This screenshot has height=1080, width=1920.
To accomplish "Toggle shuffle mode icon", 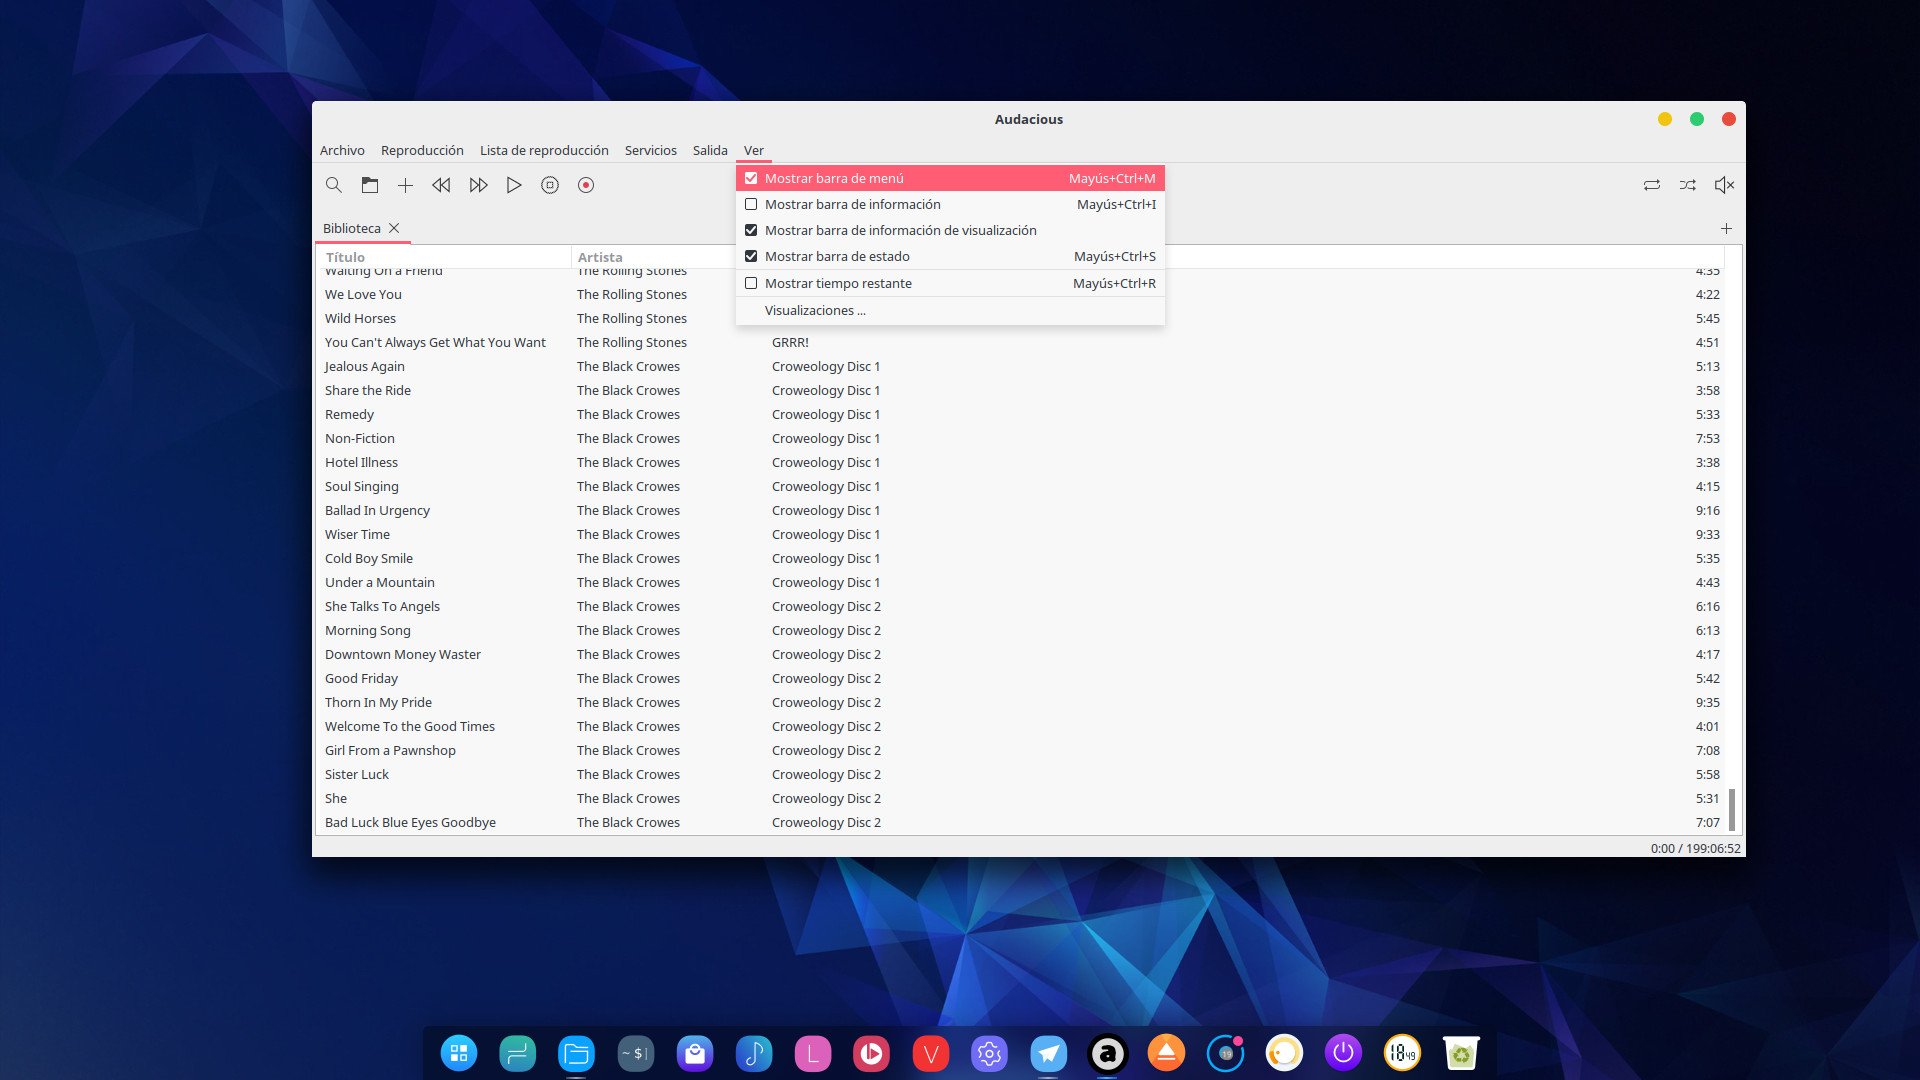I will point(1688,185).
